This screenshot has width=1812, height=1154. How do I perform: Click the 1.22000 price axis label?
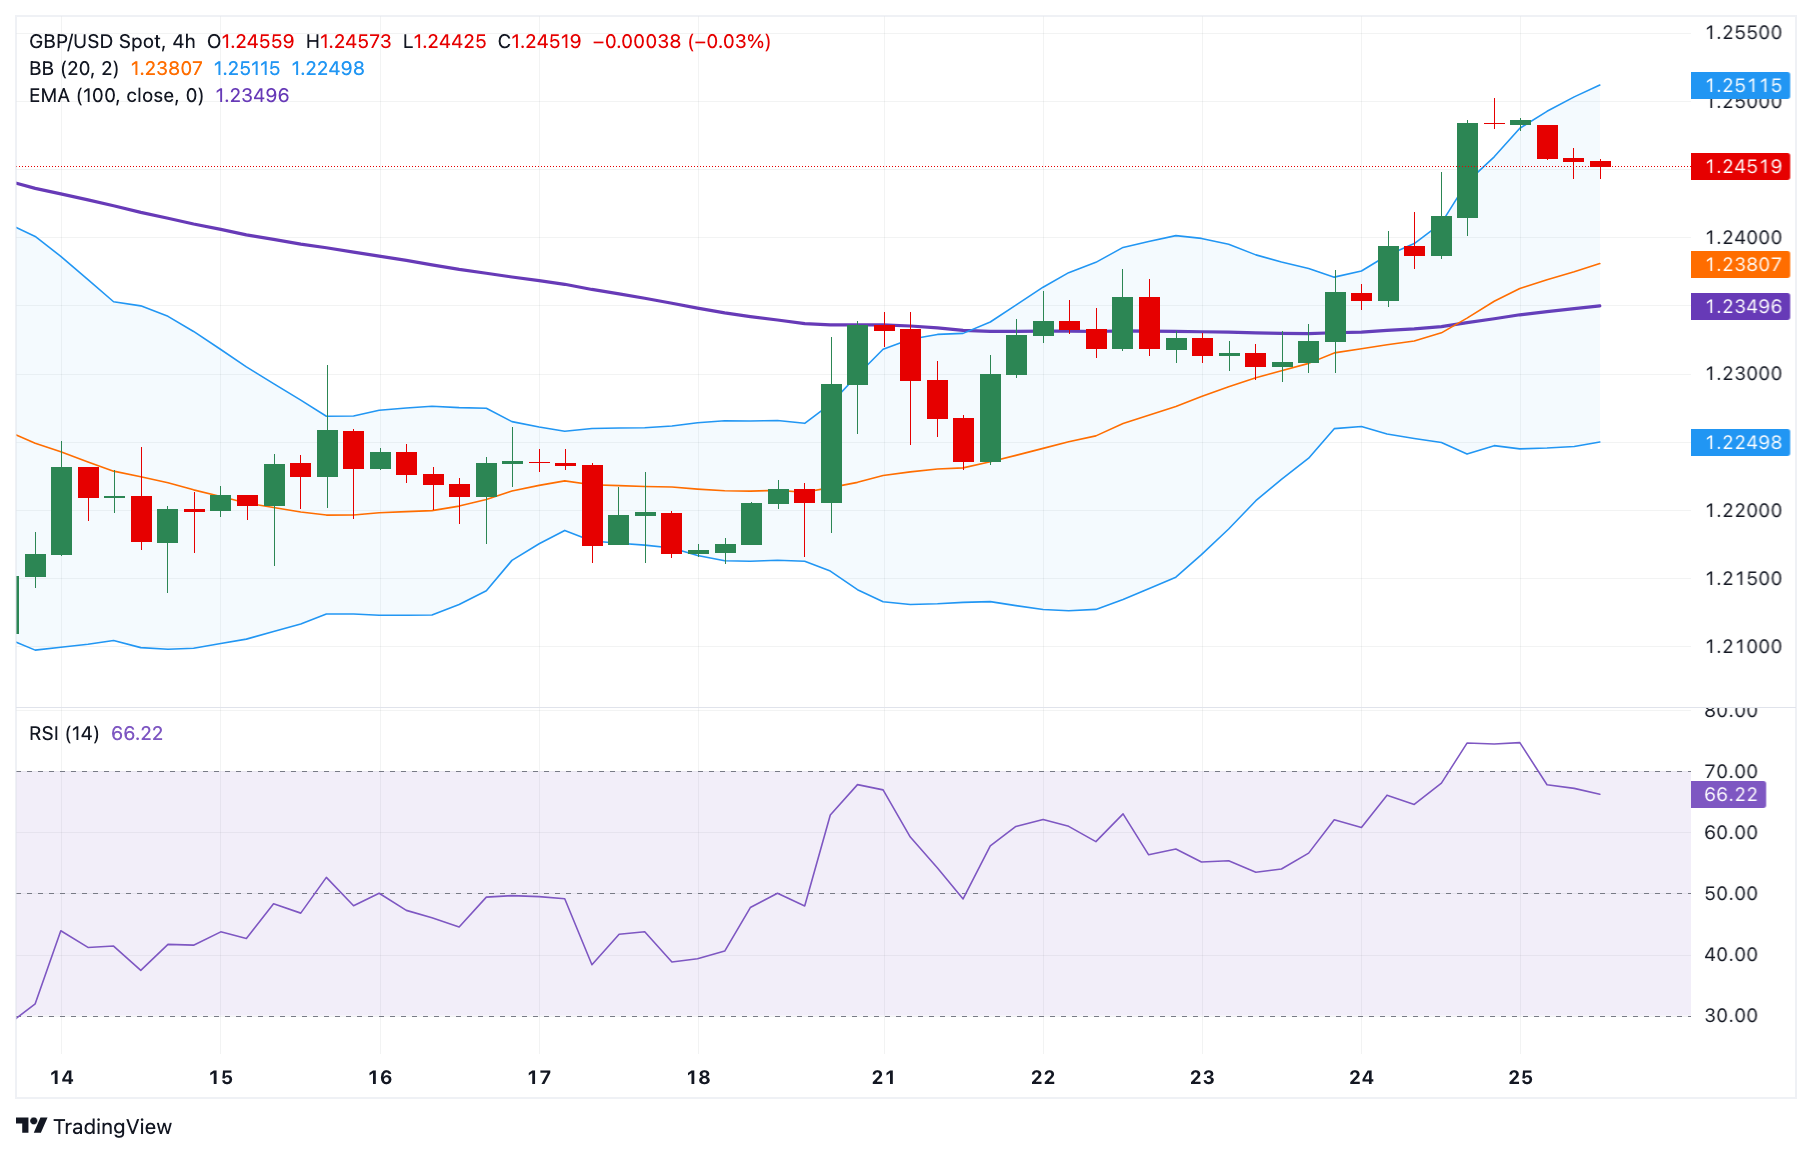(1743, 510)
